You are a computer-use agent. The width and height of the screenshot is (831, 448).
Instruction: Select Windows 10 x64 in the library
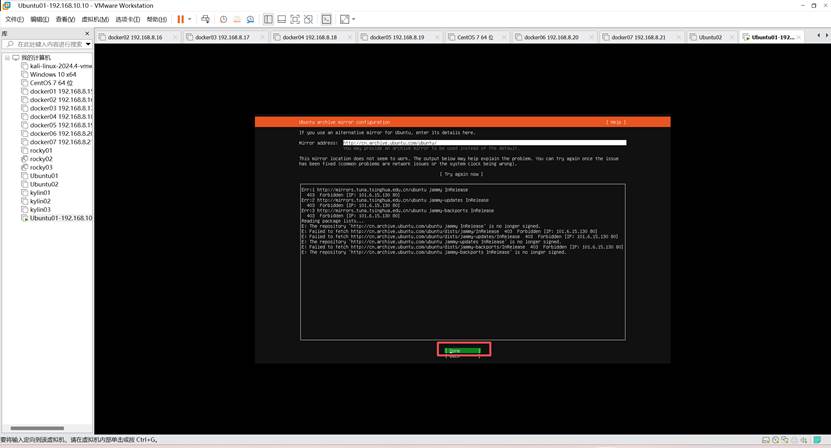tap(49, 74)
